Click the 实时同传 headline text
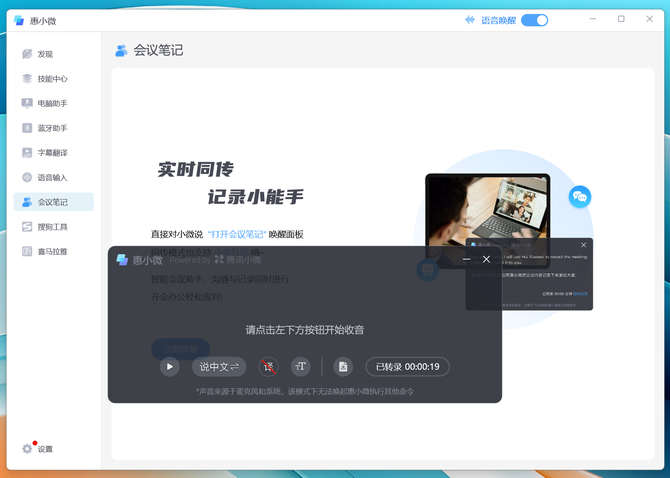Screen dimensions: 670x478 [196, 170]
